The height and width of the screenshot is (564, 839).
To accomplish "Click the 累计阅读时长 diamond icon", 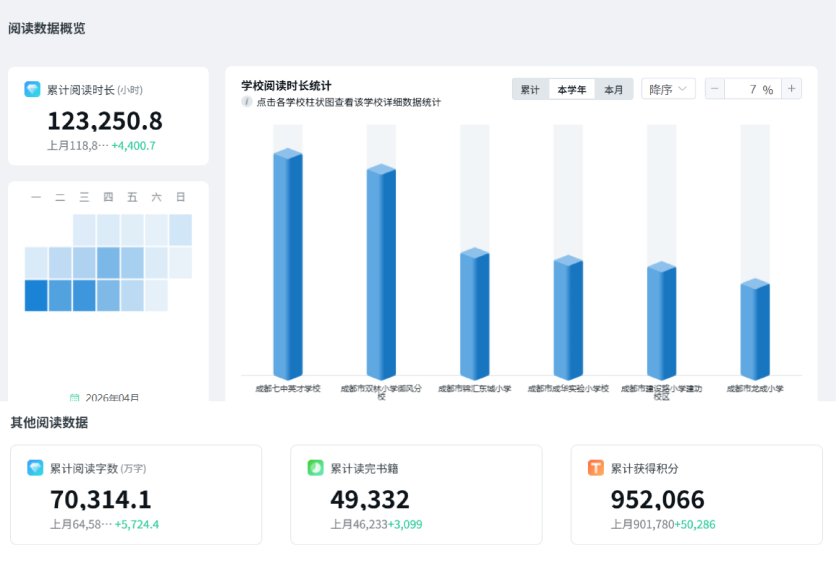I will (33, 89).
